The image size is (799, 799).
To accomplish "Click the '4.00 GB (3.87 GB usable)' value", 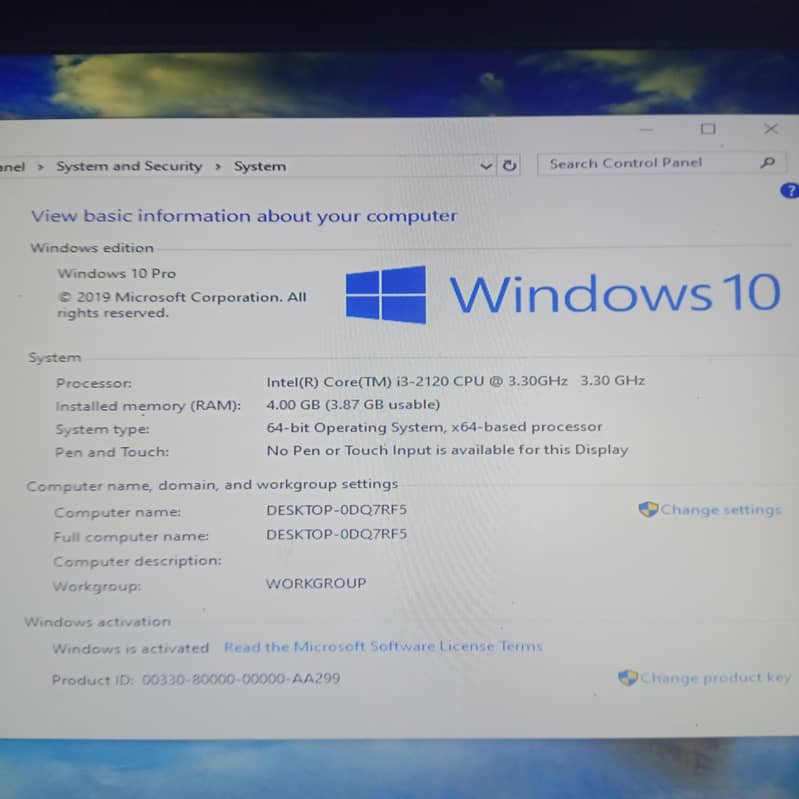I will (x=353, y=405).
